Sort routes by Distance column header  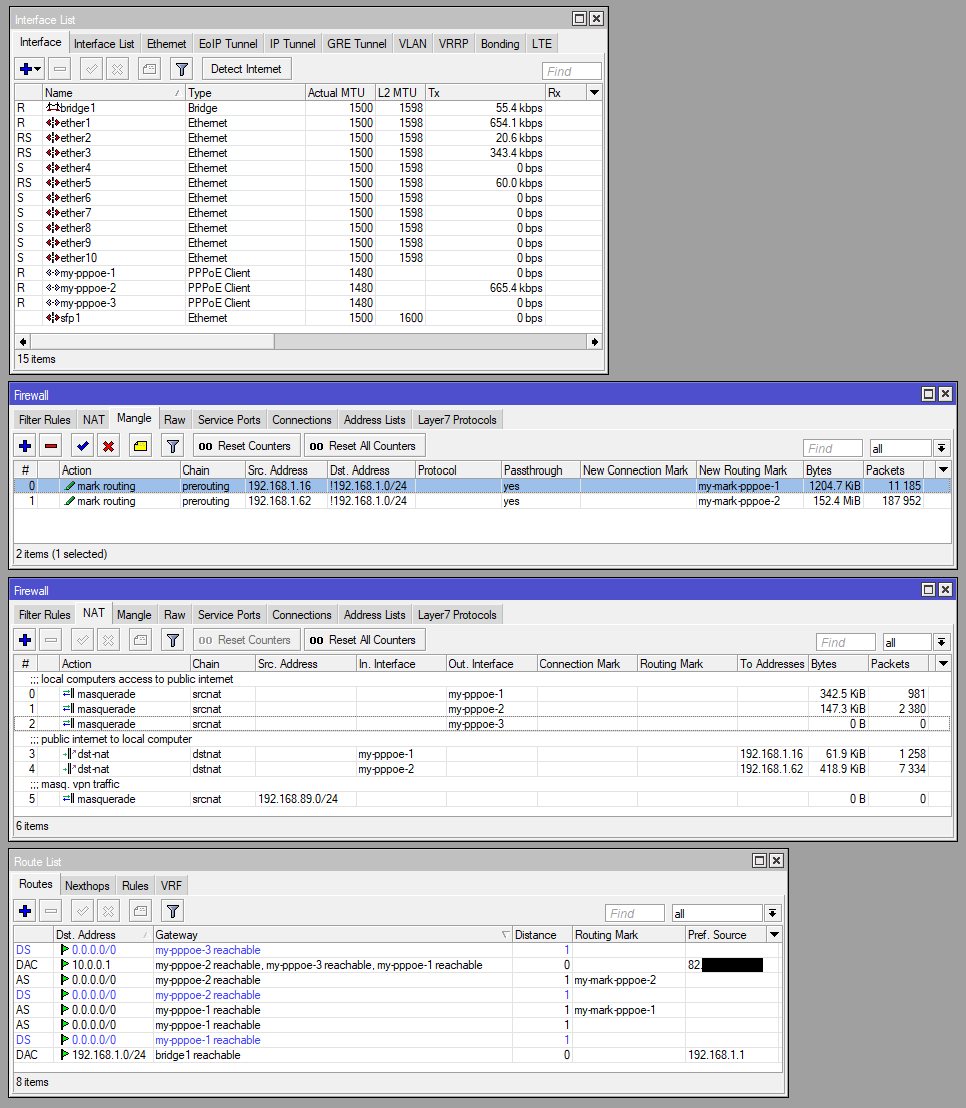pyautogui.click(x=542, y=935)
